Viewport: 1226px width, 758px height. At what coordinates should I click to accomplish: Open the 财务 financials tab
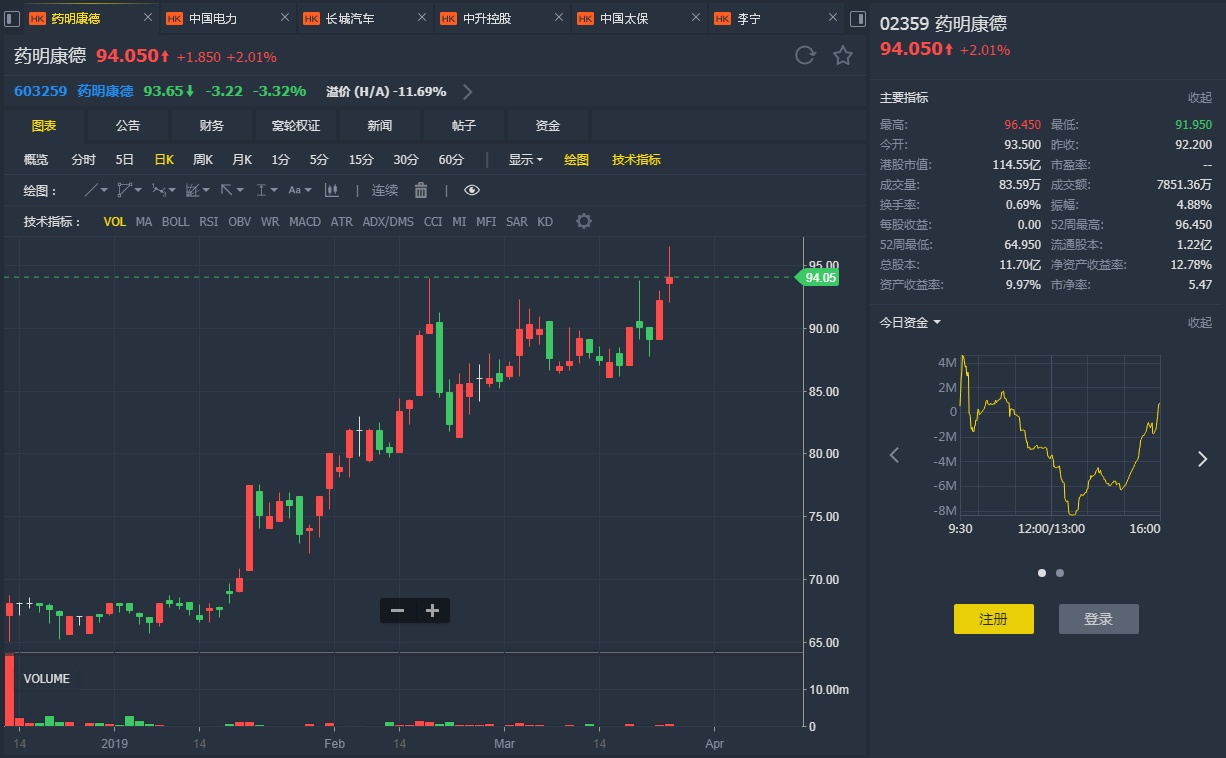click(212, 126)
